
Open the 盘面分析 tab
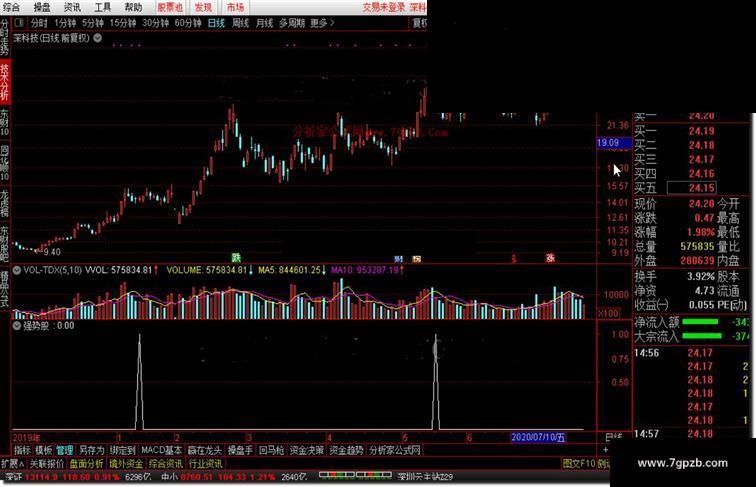tap(86, 464)
